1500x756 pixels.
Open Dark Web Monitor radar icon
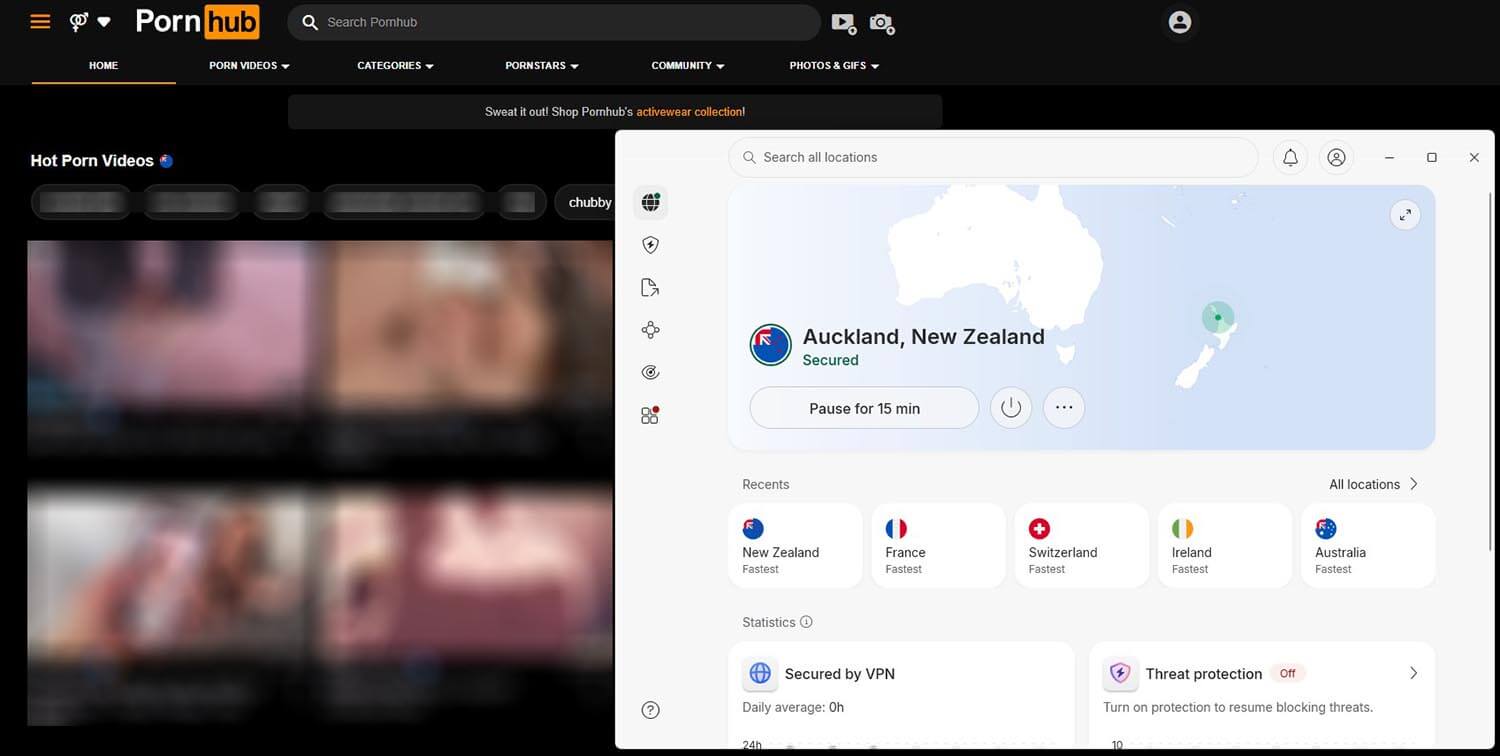pos(651,372)
